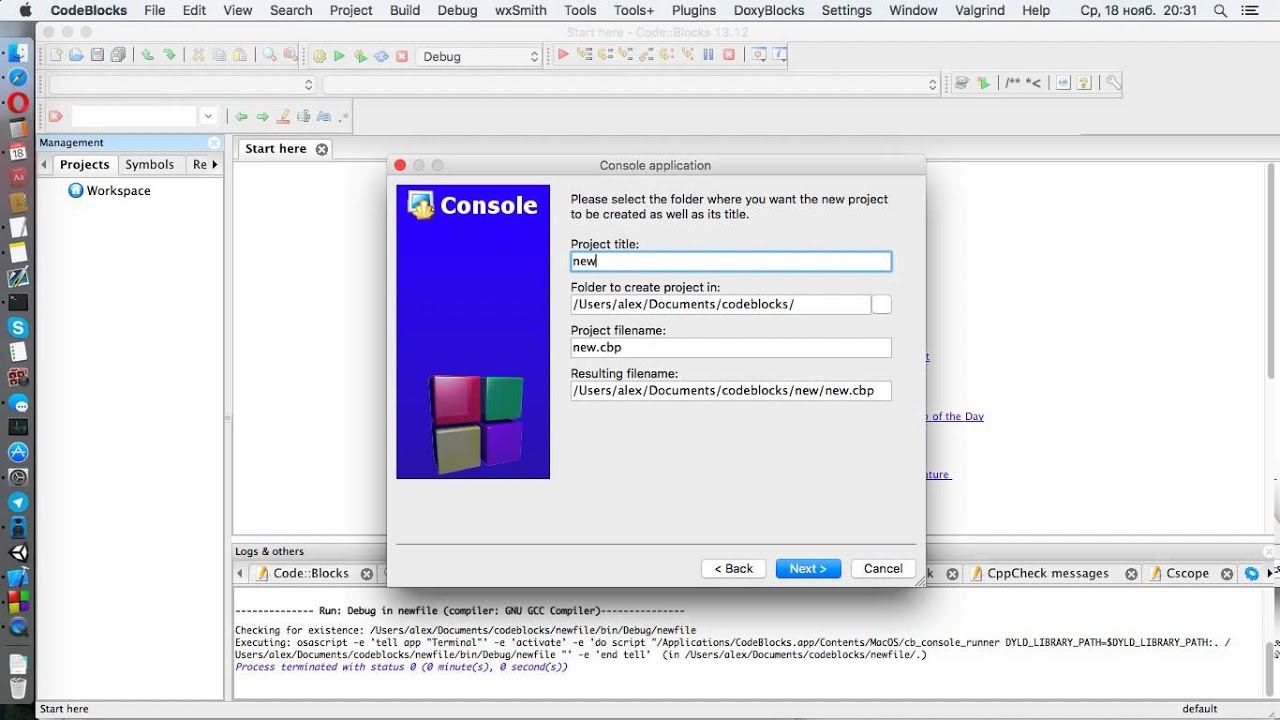This screenshot has width=1280, height=720.
Task: Open the wxSmith menu
Action: [521, 10]
